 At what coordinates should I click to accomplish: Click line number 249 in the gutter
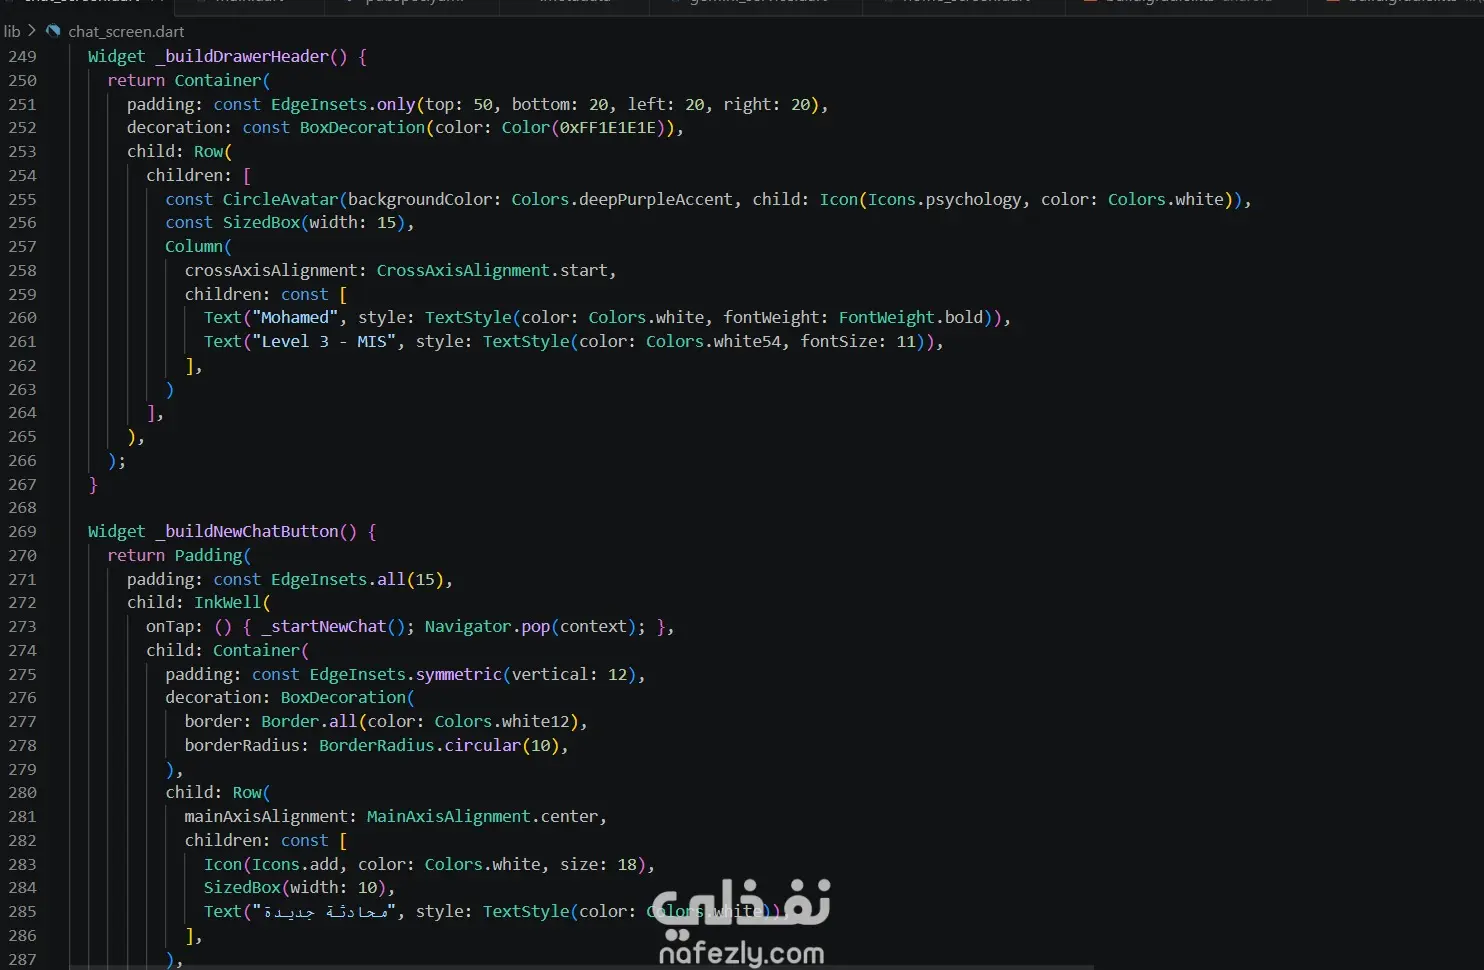pos(22,56)
